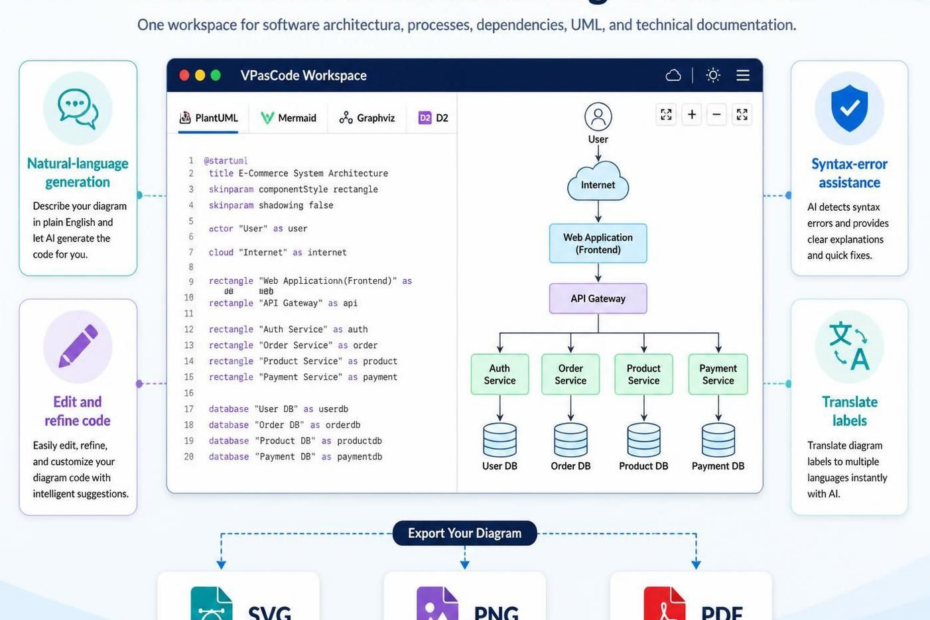The width and height of the screenshot is (930, 620).
Task: Click code line 'database "Payment DB" as paymentdb'
Action: [295, 457]
